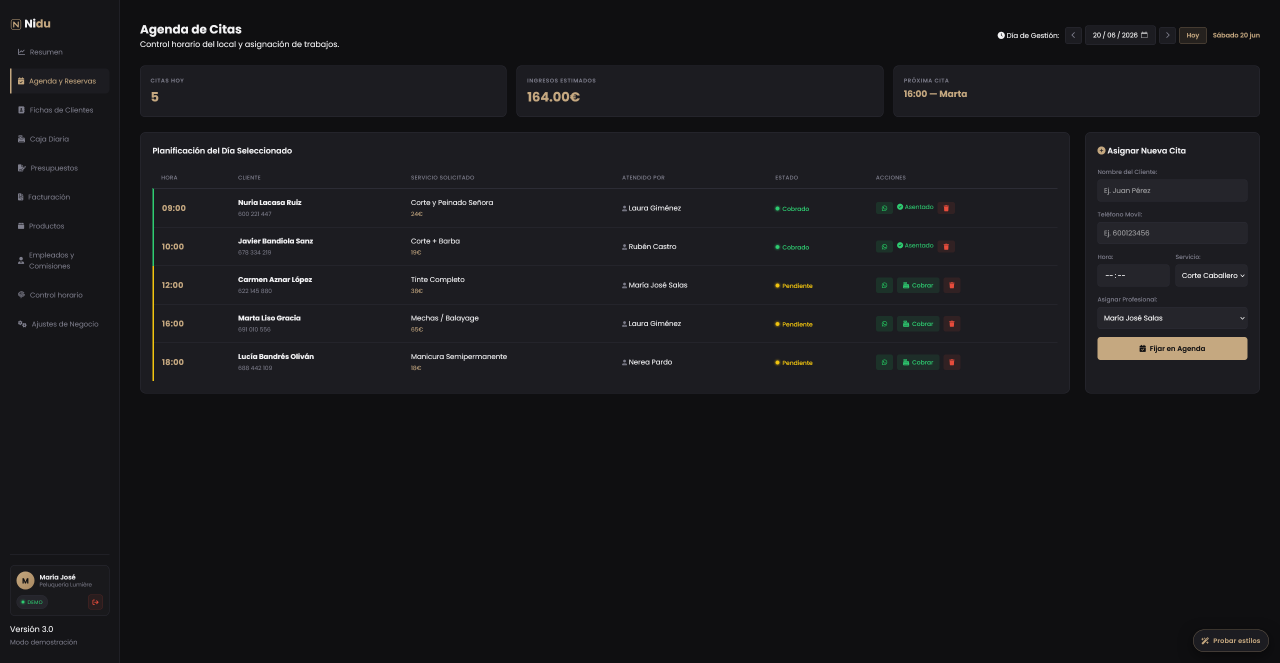Open Probar estilos button
Screen dimensions: 1280x663
click(x=1231, y=640)
